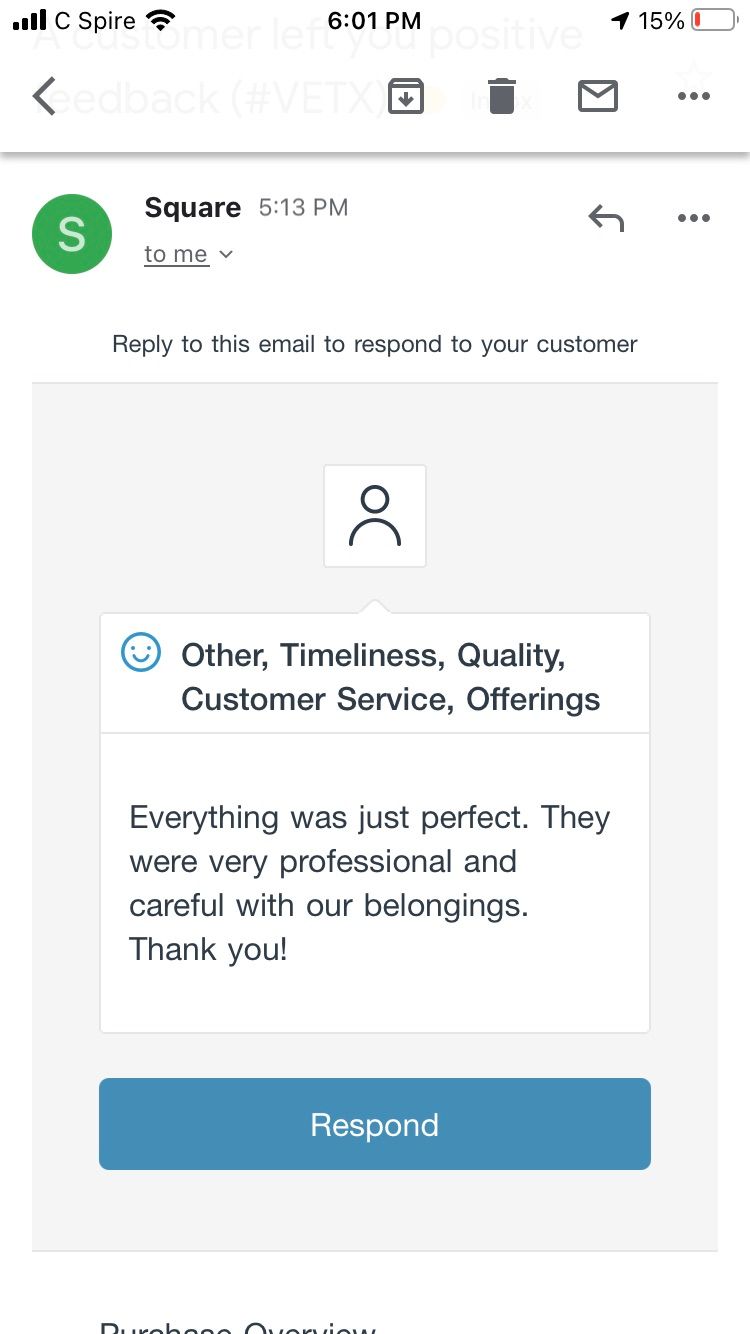This screenshot has width=750, height=1334.
Task: Open message options dots beside reply arrow
Action: click(x=693, y=218)
